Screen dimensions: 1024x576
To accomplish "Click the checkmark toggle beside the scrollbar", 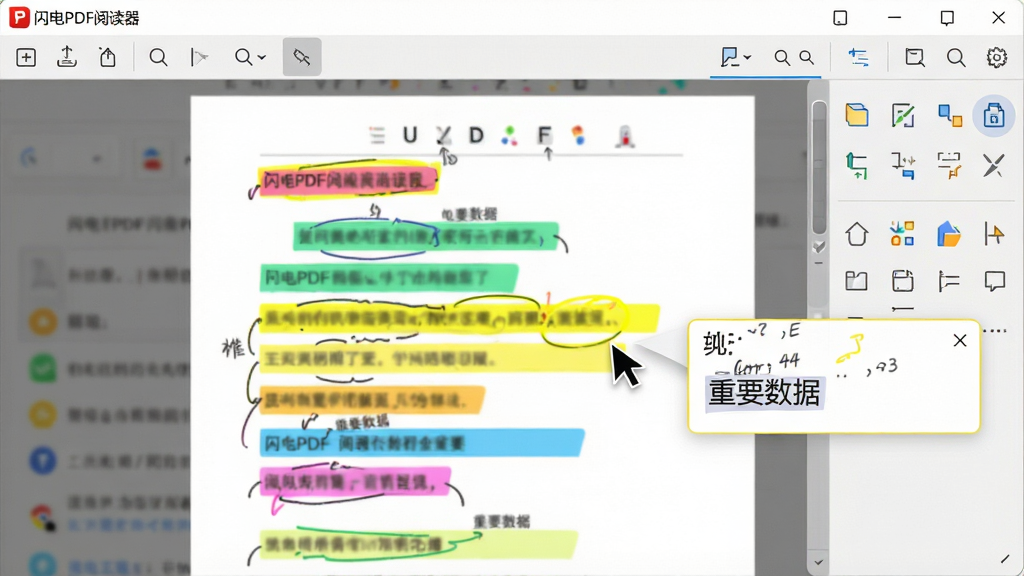I will pyautogui.click(x=818, y=247).
